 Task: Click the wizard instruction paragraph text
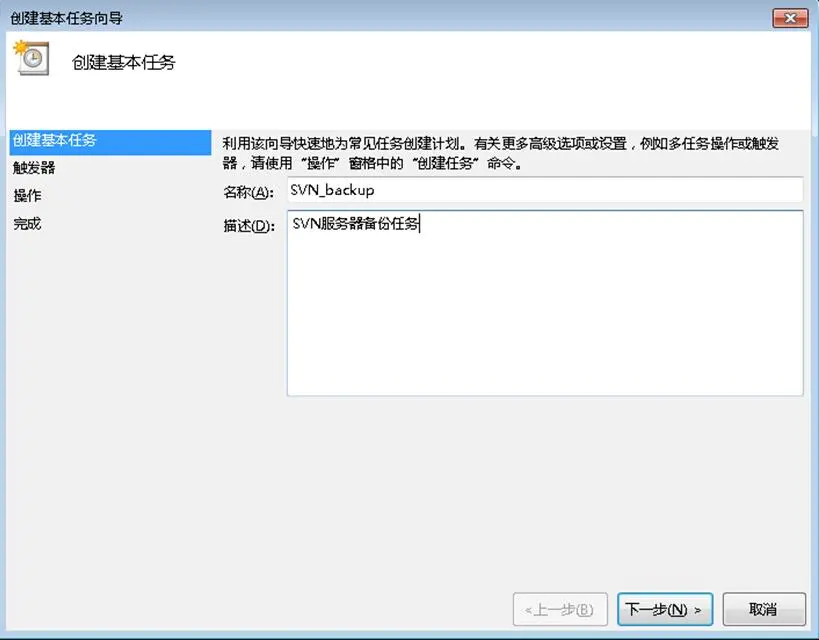click(x=501, y=153)
